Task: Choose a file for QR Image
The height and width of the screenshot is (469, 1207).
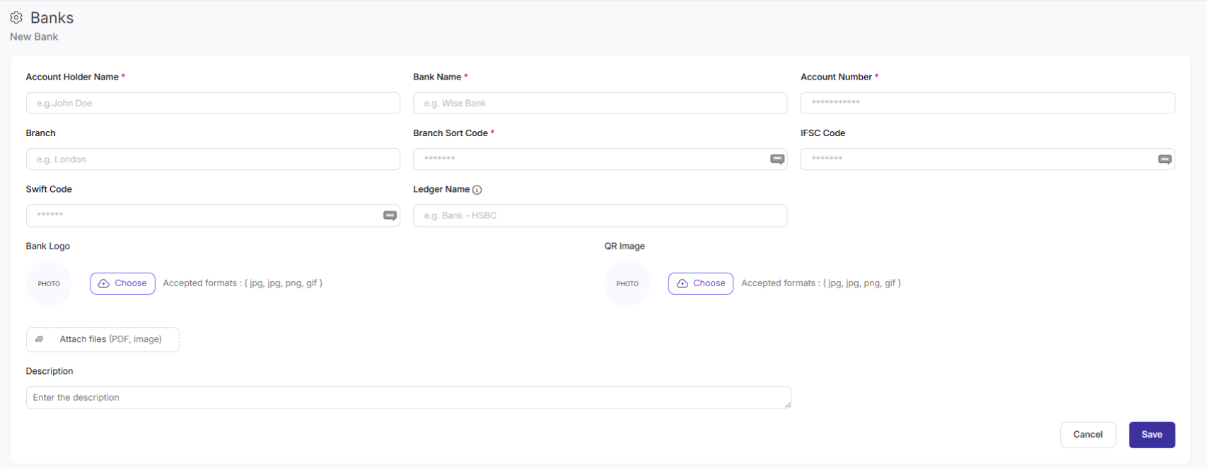Action: 700,284
